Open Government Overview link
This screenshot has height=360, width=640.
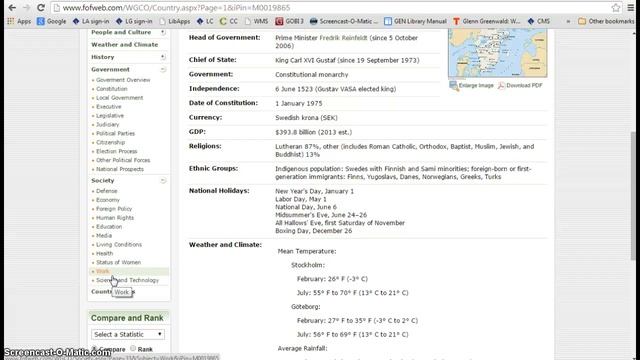[123, 80]
